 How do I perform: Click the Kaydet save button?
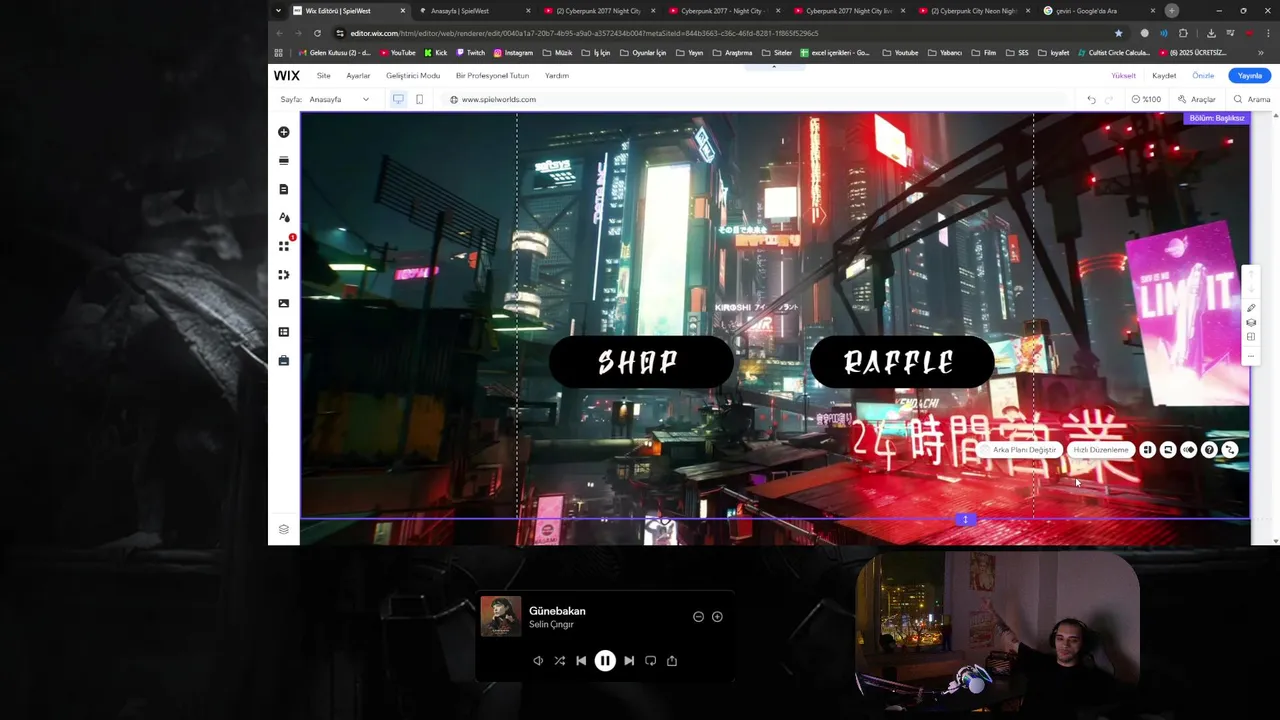1164,76
